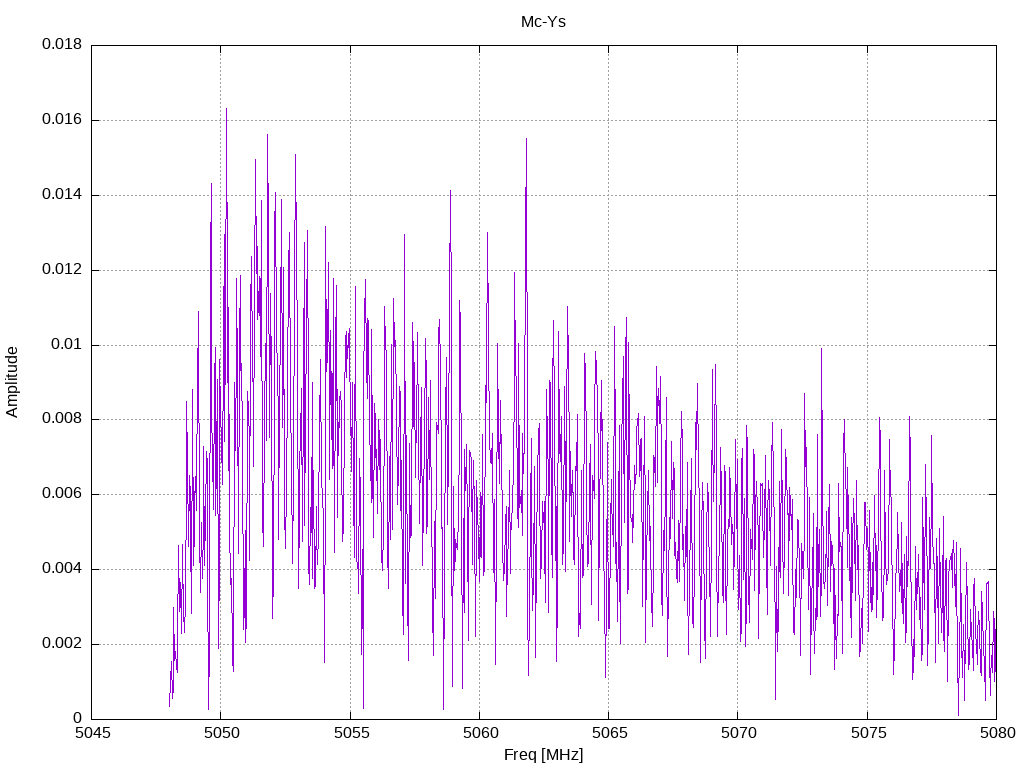Viewport: 1024px width, 768px height.
Task: Click the 0.016 y-axis tick label
Action: coord(62,120)
